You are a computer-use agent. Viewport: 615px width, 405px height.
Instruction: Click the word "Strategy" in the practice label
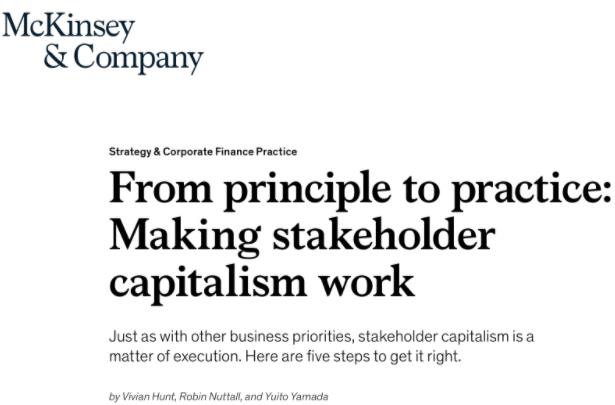tap(131, 151)
